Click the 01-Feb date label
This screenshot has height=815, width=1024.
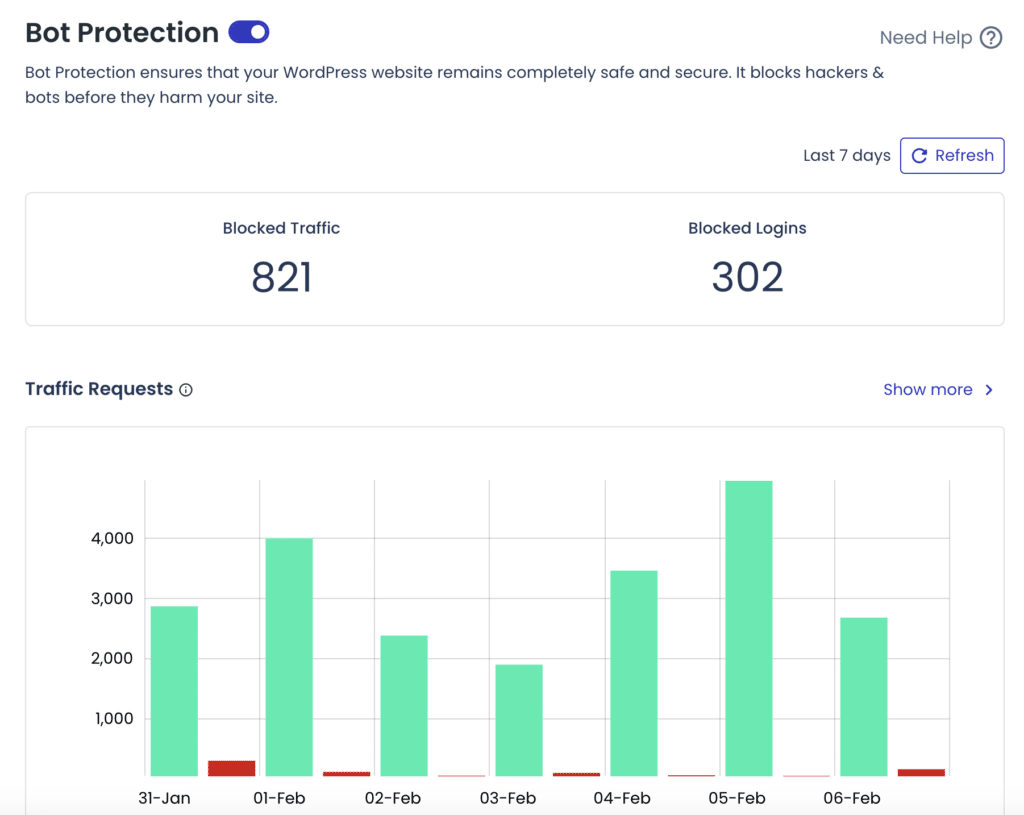tap(280, 798)
